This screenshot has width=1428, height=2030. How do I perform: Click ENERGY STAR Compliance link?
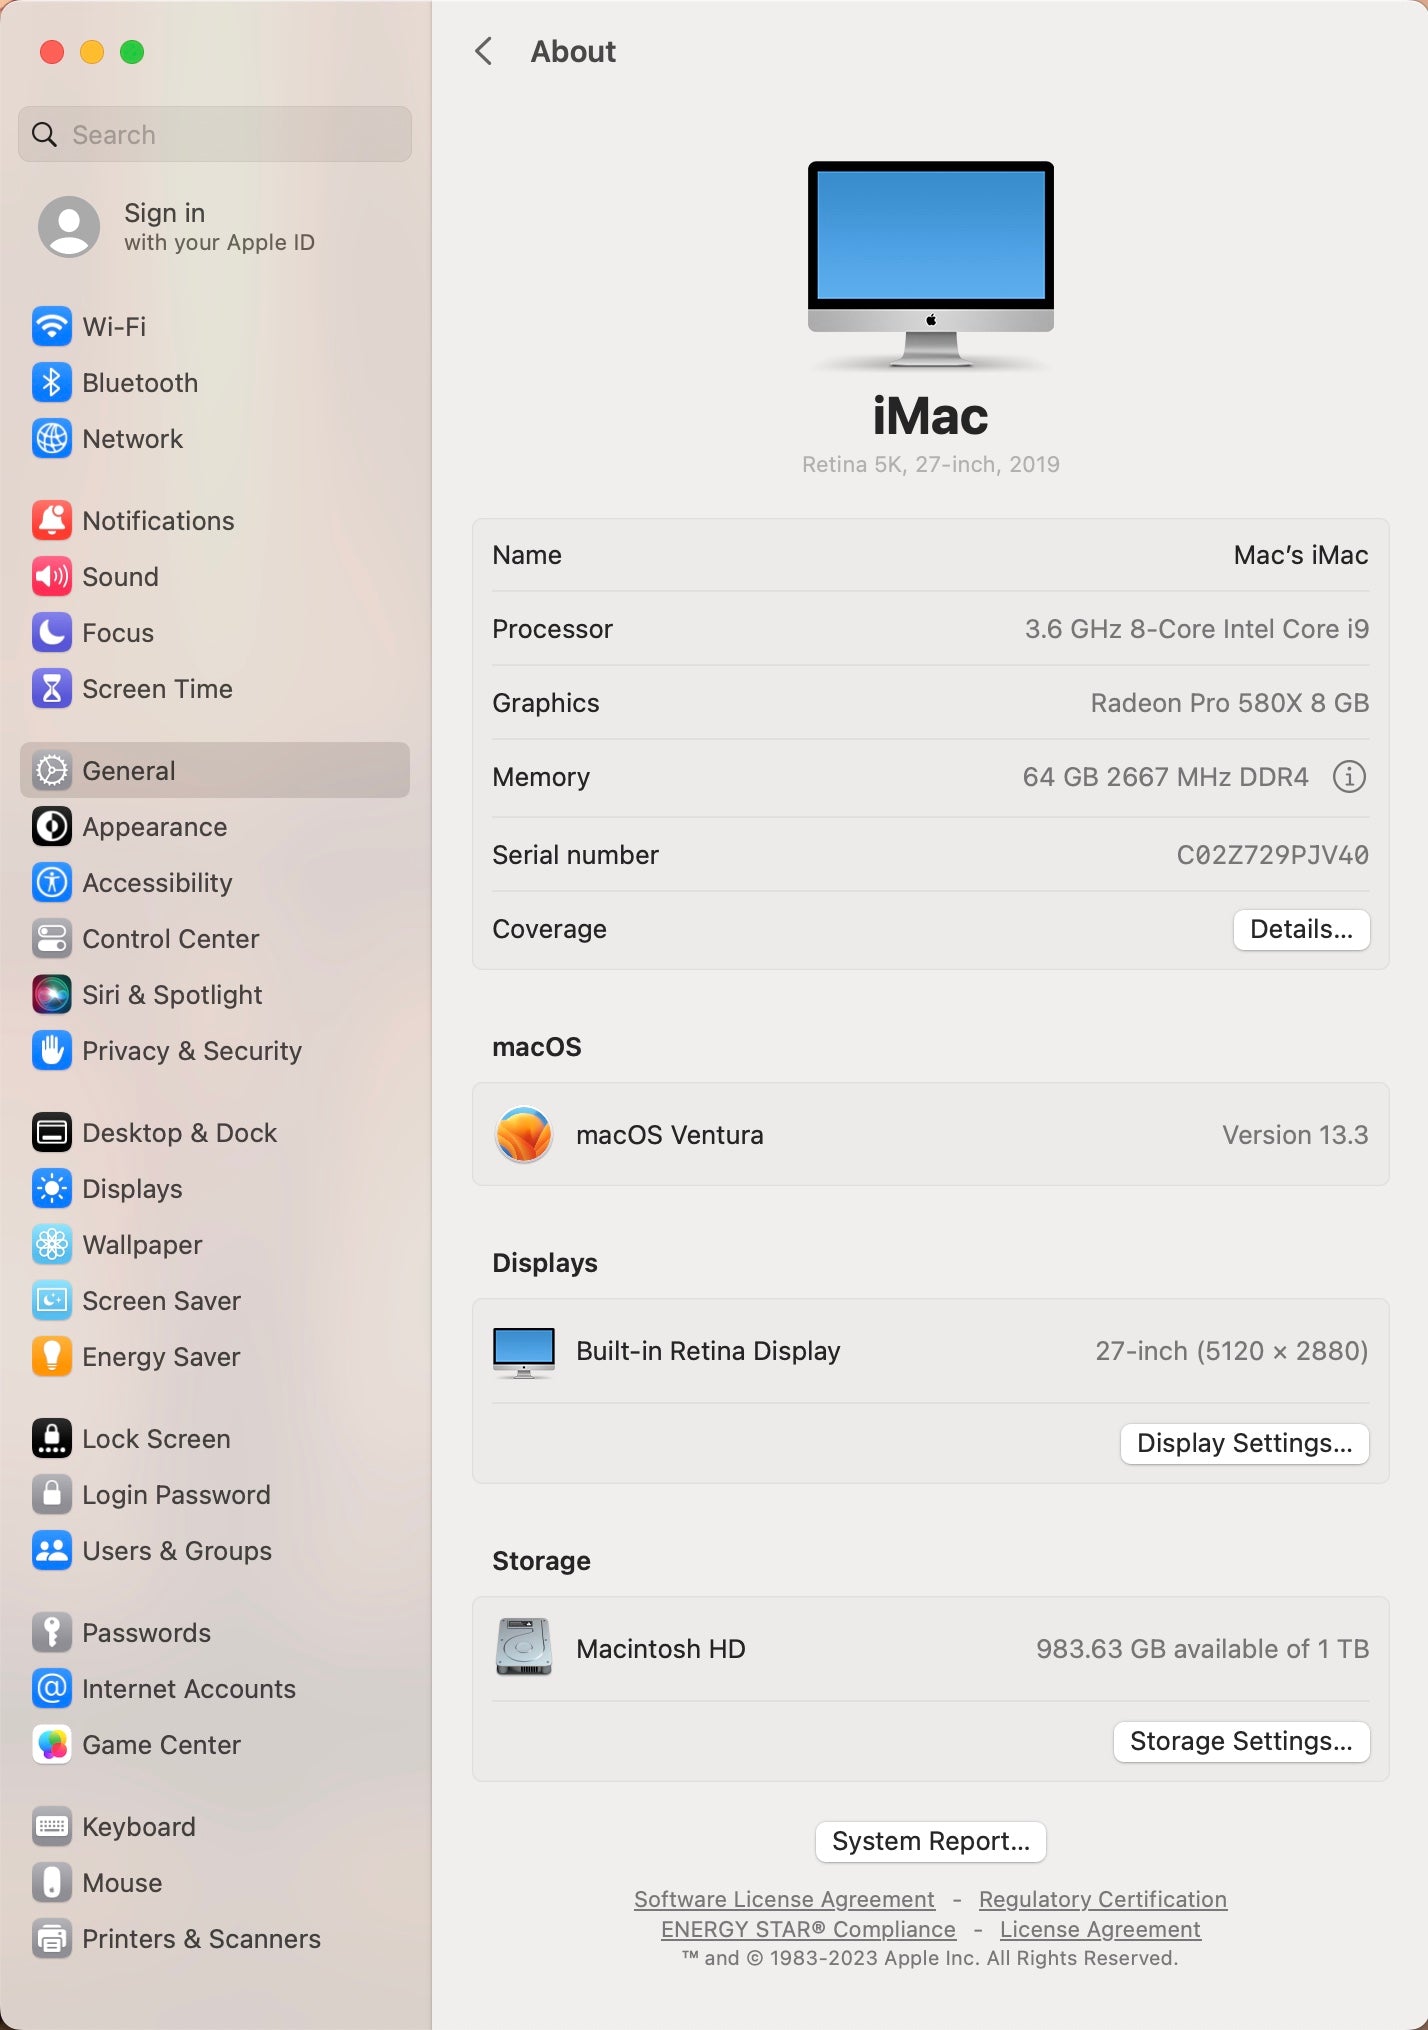(x=808, y=1928)
